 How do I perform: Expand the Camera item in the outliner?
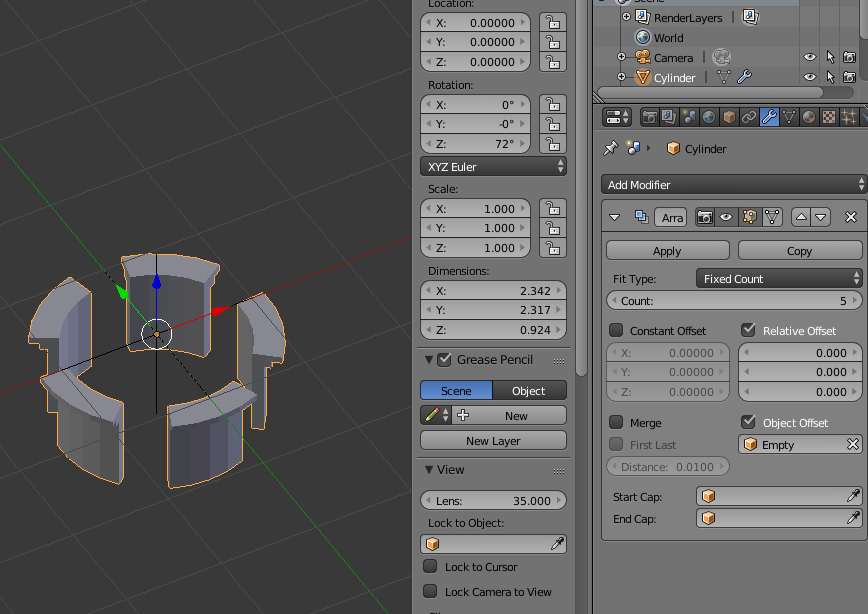point(621,58)
